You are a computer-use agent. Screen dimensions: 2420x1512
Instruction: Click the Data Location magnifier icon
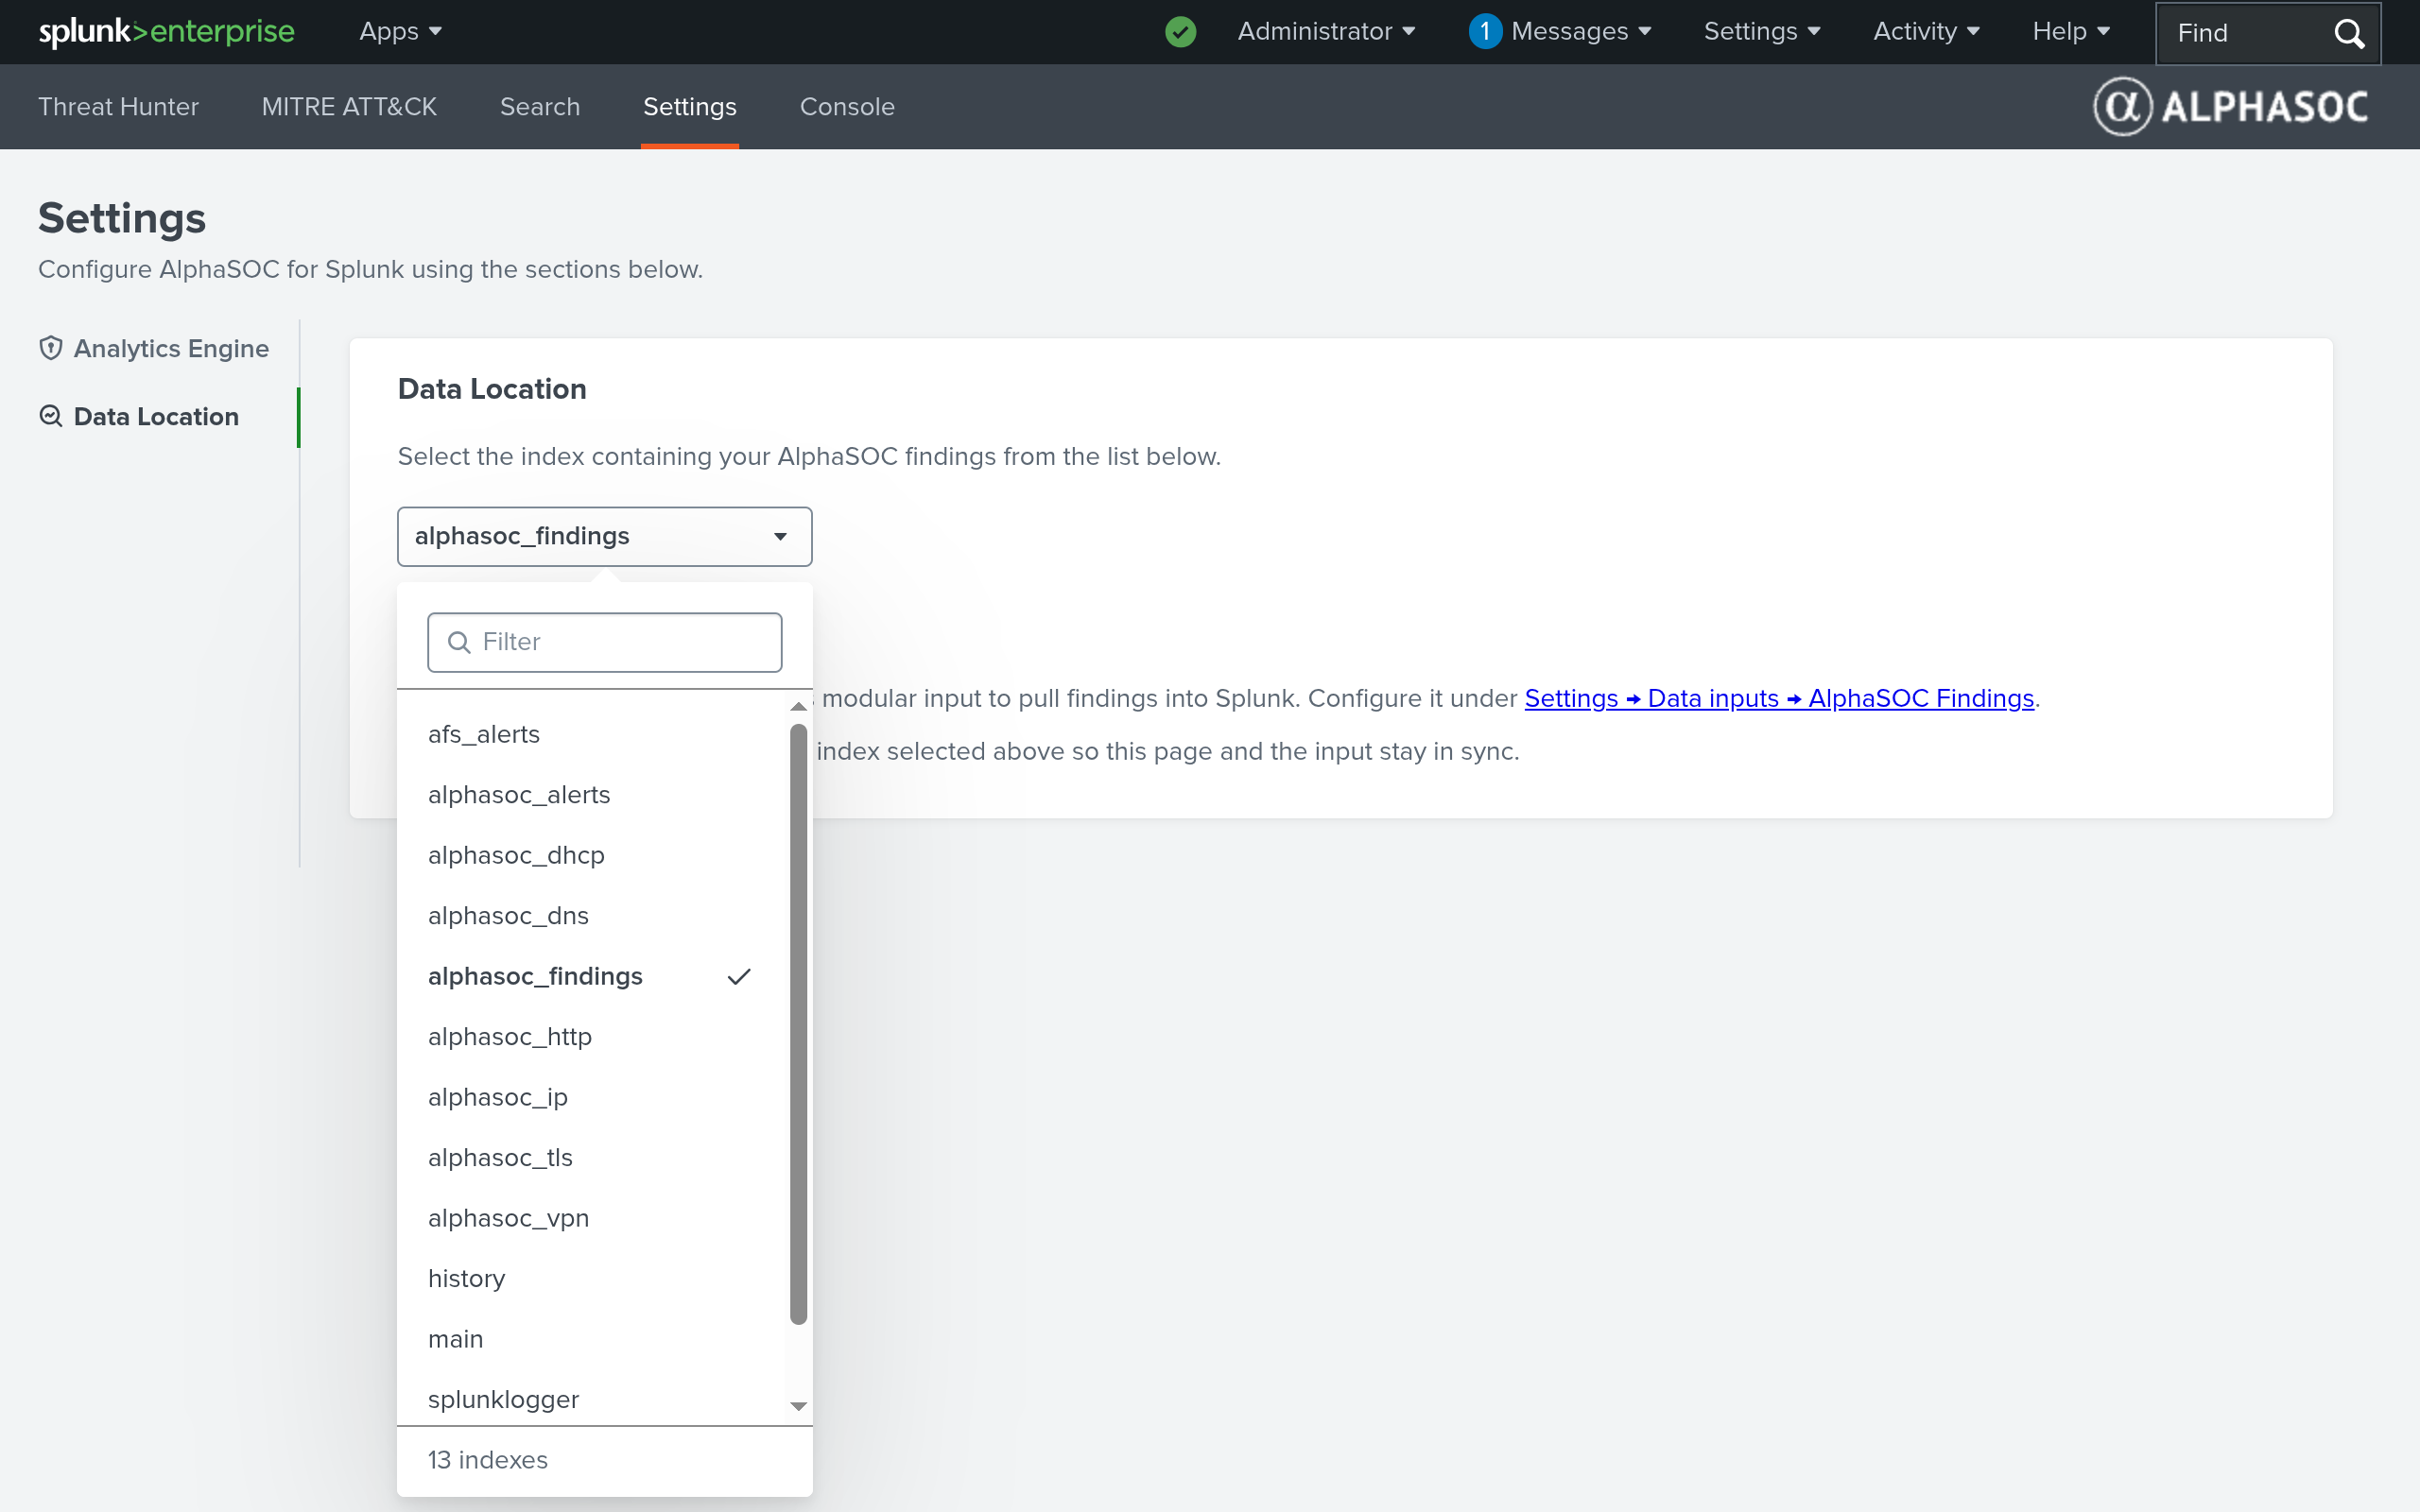51,416
